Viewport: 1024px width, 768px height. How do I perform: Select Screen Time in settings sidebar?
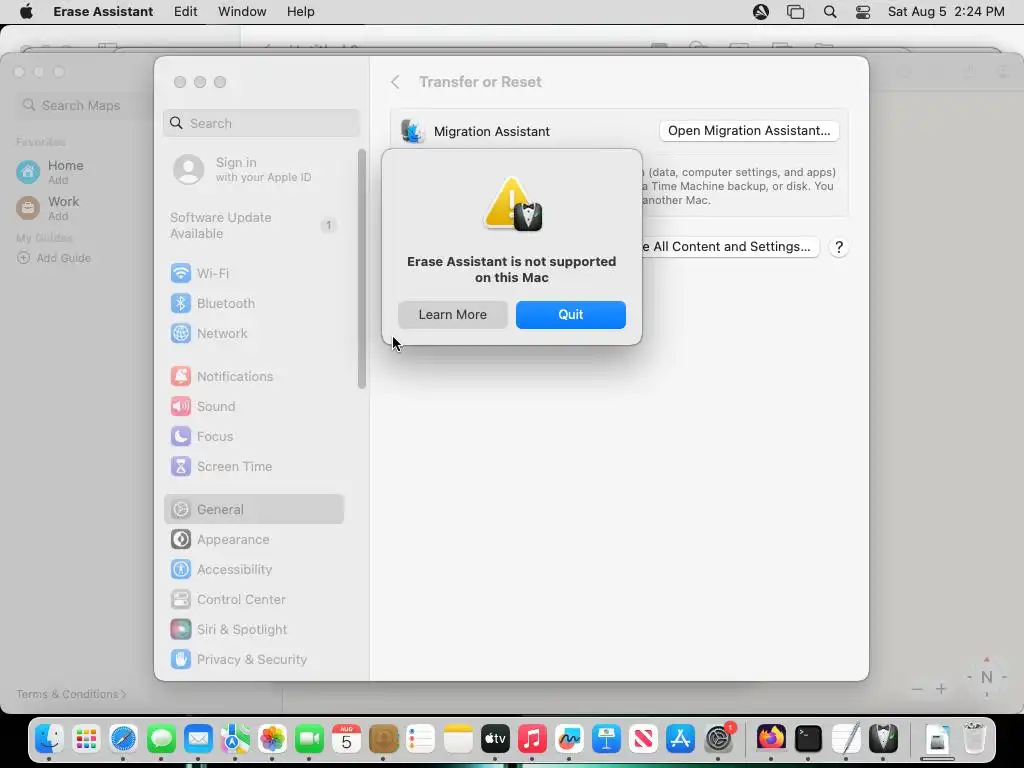click(x=253, y=466)
